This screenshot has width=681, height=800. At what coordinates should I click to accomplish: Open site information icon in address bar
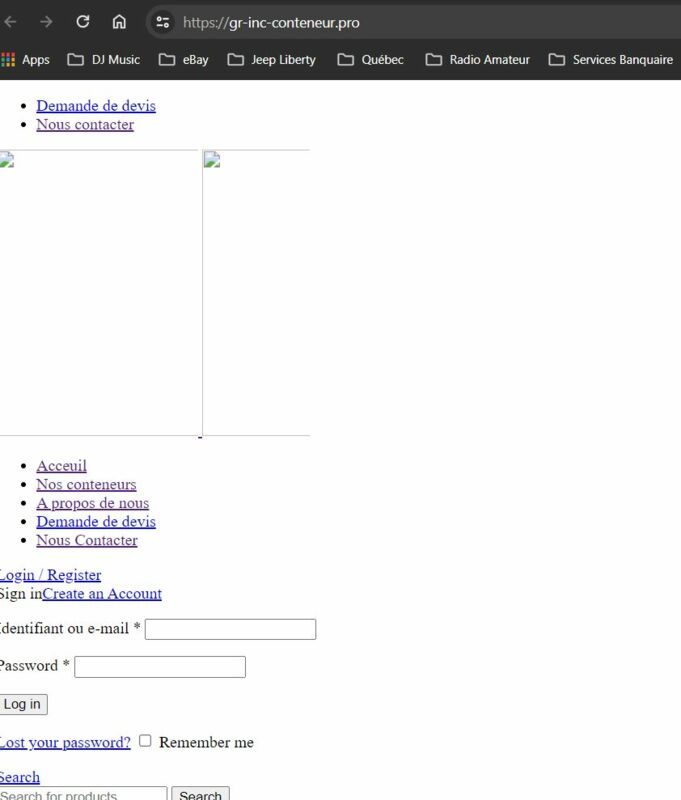click(x=163, y=22)
